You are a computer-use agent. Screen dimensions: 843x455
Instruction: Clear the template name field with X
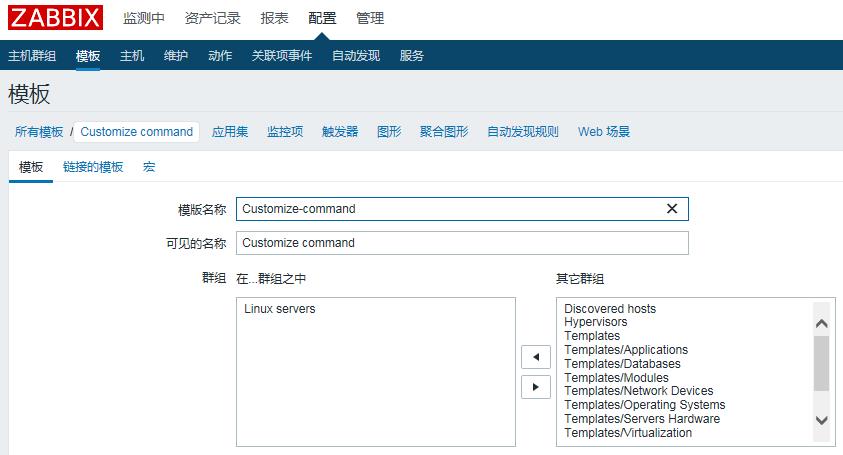[672, 209]
